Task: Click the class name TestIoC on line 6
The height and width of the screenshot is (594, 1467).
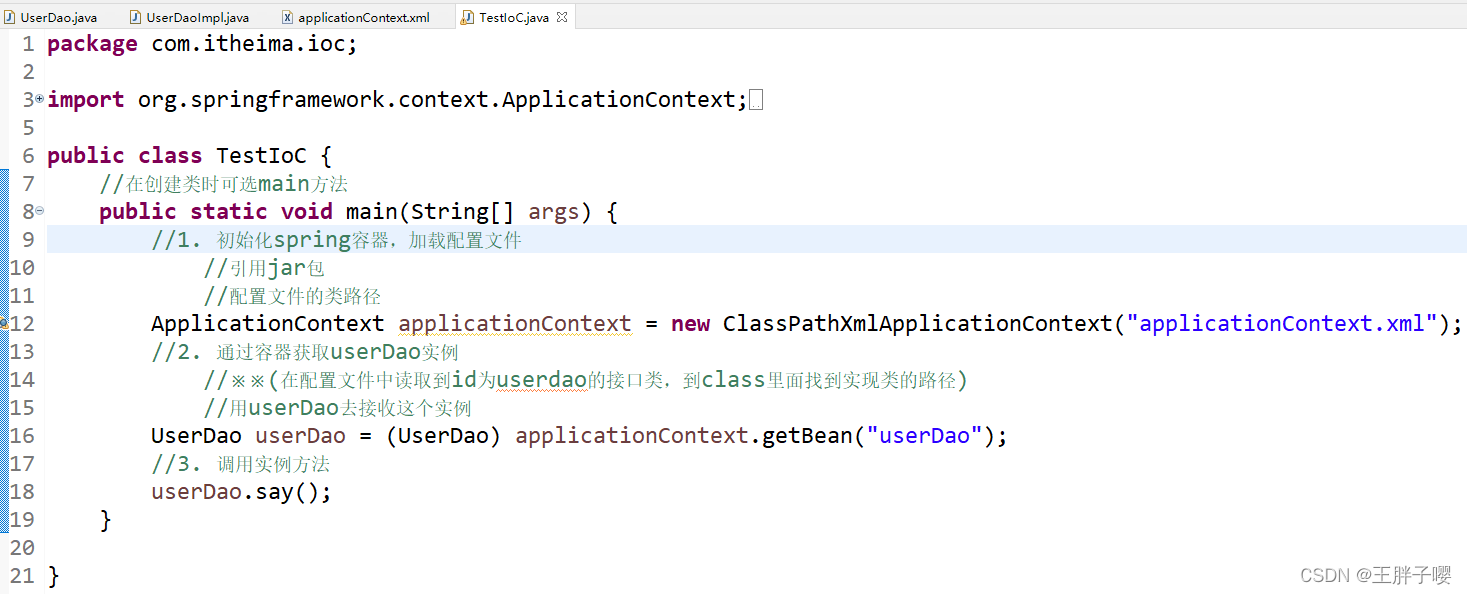Action: 262,156
